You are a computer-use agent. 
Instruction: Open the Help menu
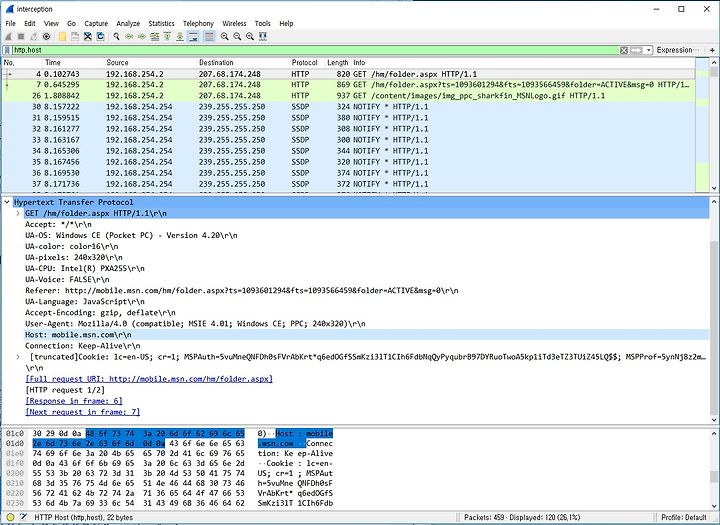[286, 23]
